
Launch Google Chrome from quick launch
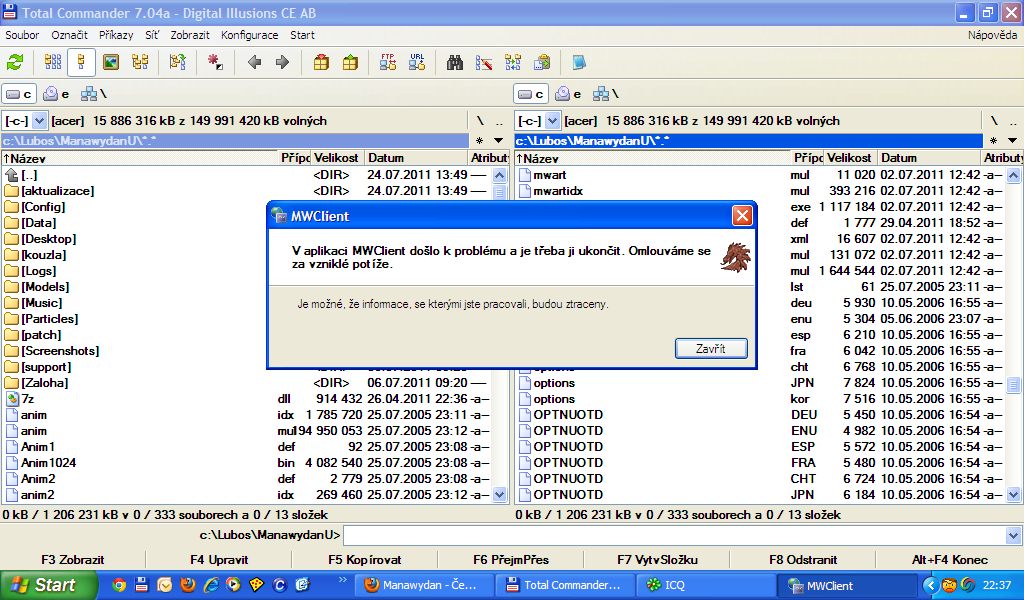click(x=118, y=585)
